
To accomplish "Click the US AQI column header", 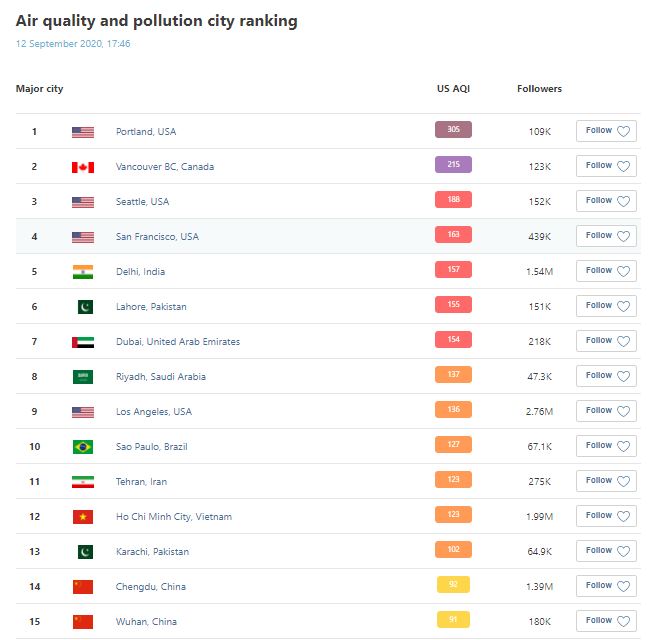I will click(x=453, y=89).
